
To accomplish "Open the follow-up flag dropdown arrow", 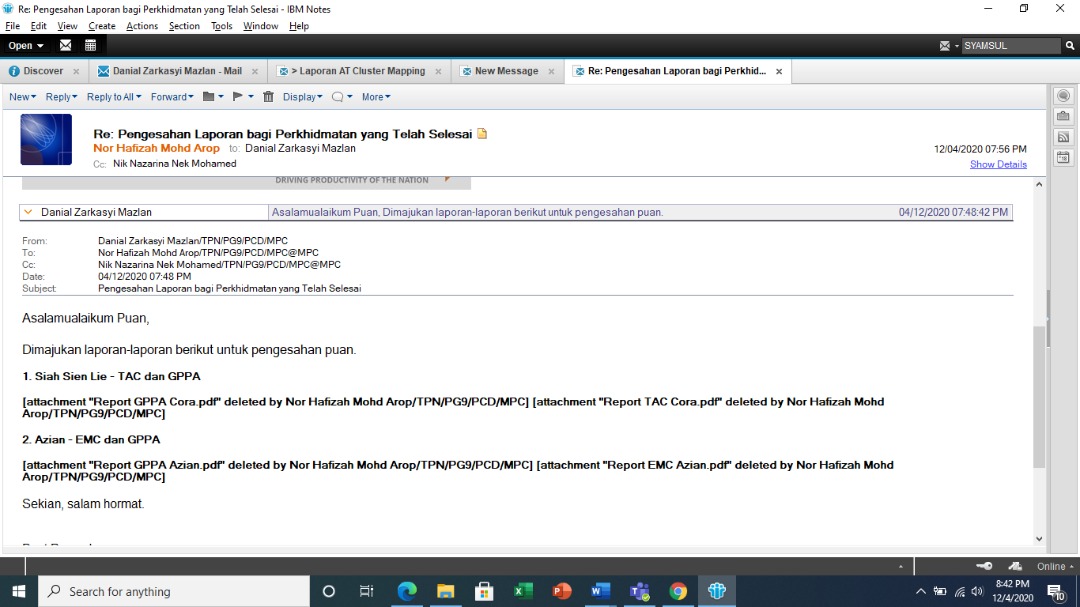I will (x=251, y=97).
